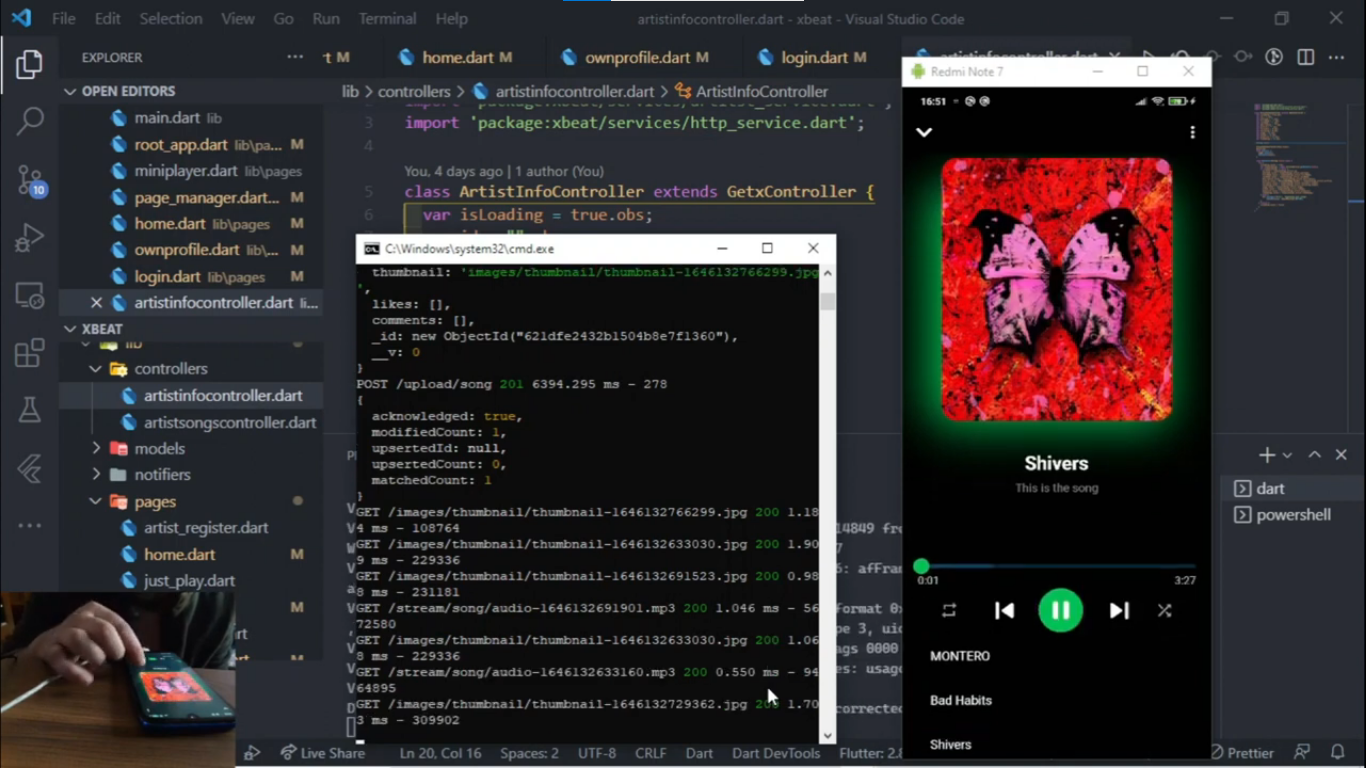The image size is (1366, 768).
Task: Collapse the player with down chevron
Action: [924, 132]
